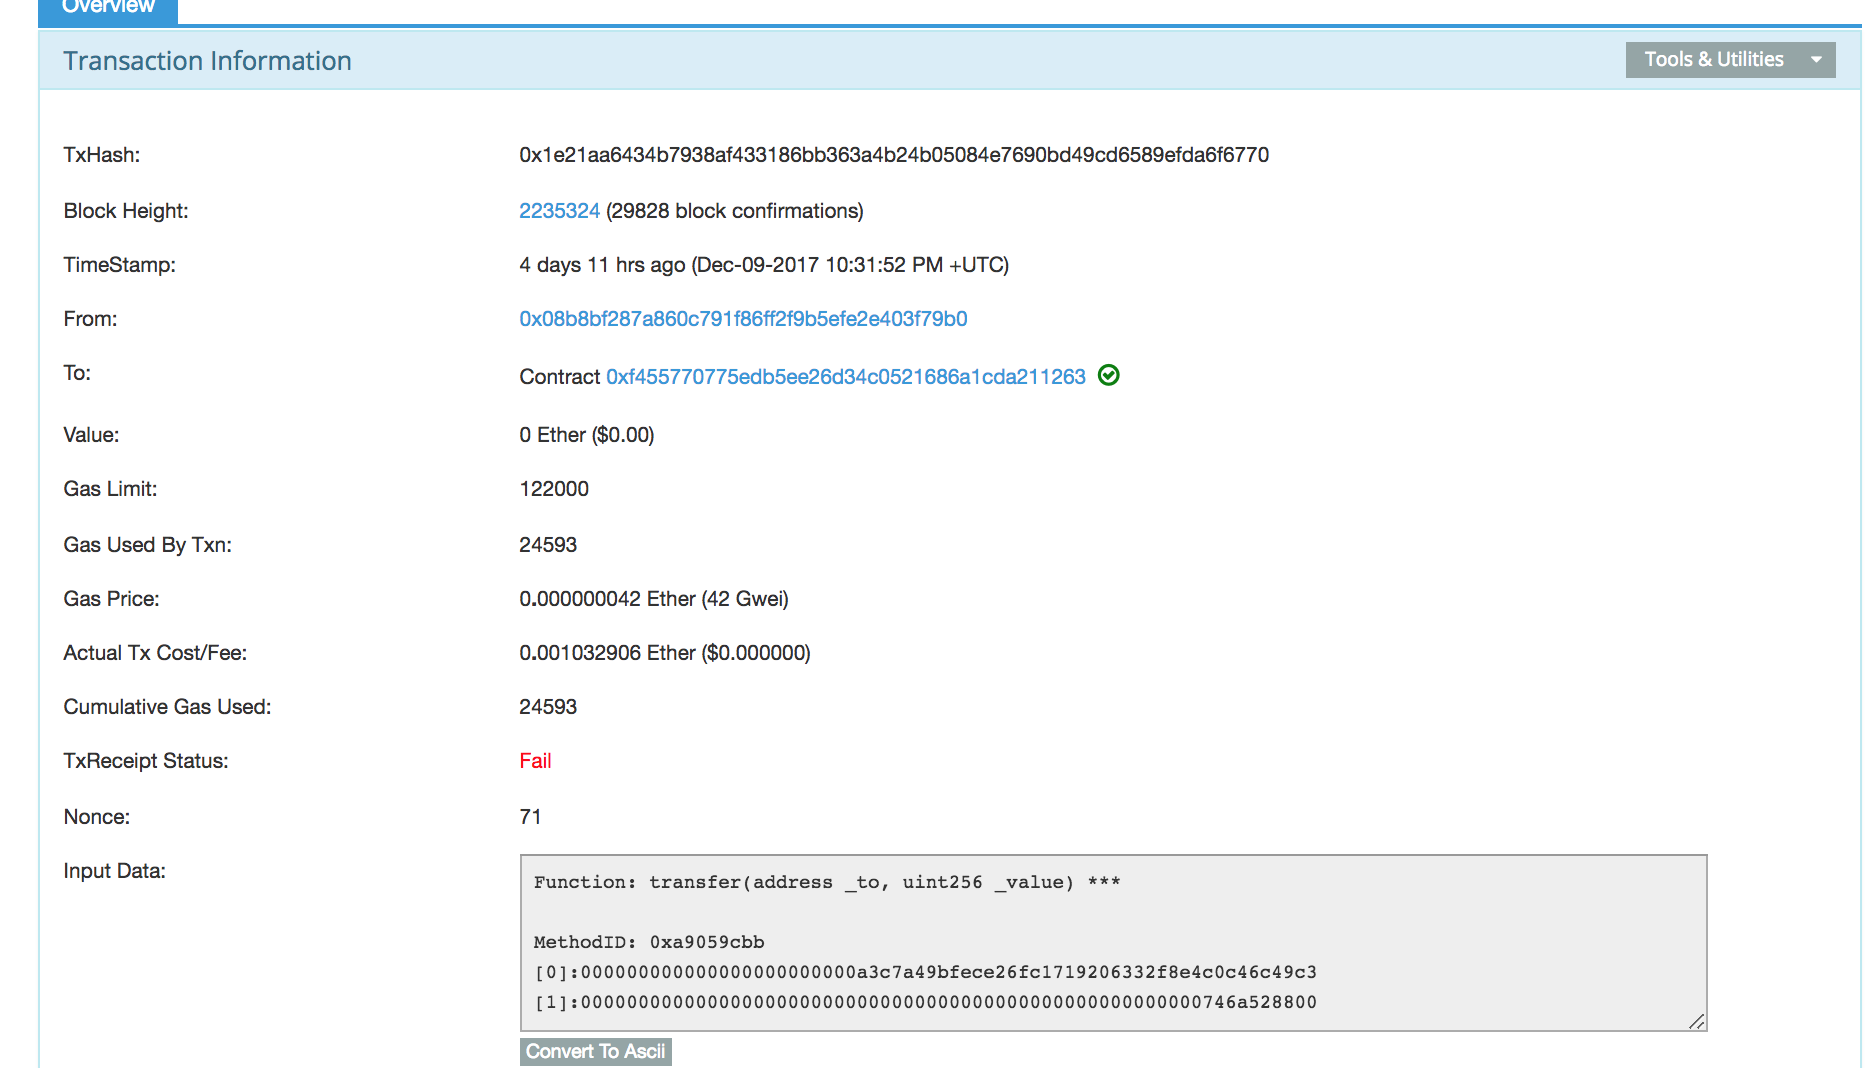
Task: Click the Cumulative Gas Used value 24593
Action: [x=548, y=707]
